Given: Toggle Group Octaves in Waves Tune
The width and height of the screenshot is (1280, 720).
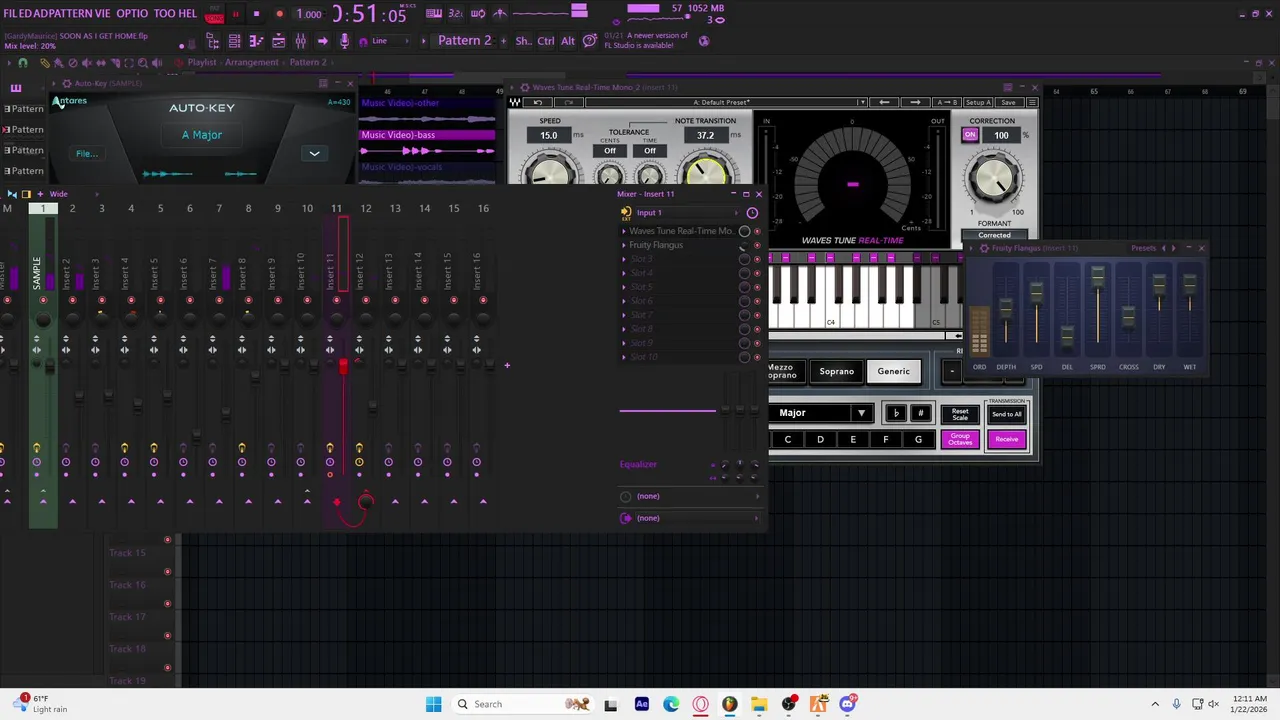Looking at the screenshot, I should (960, 439).
